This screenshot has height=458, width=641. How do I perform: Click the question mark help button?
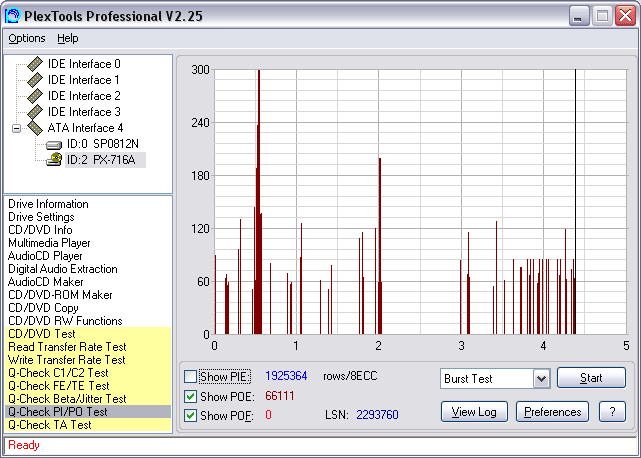612,412
